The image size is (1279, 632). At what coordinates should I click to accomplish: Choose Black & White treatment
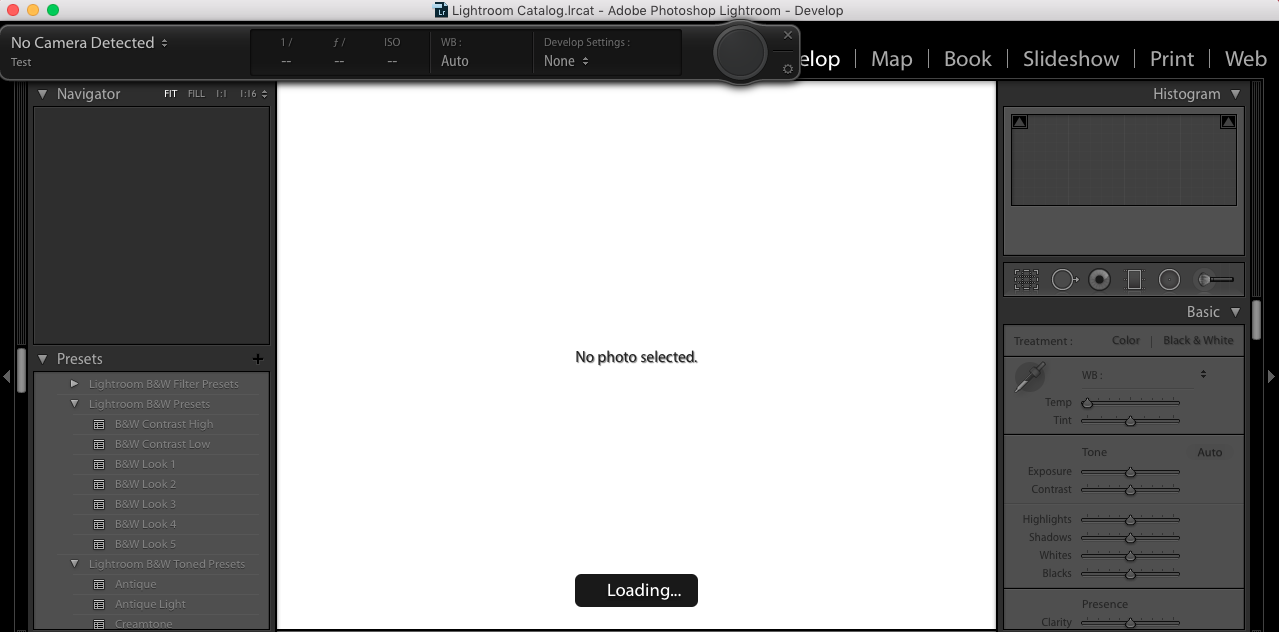[1198, 340]
